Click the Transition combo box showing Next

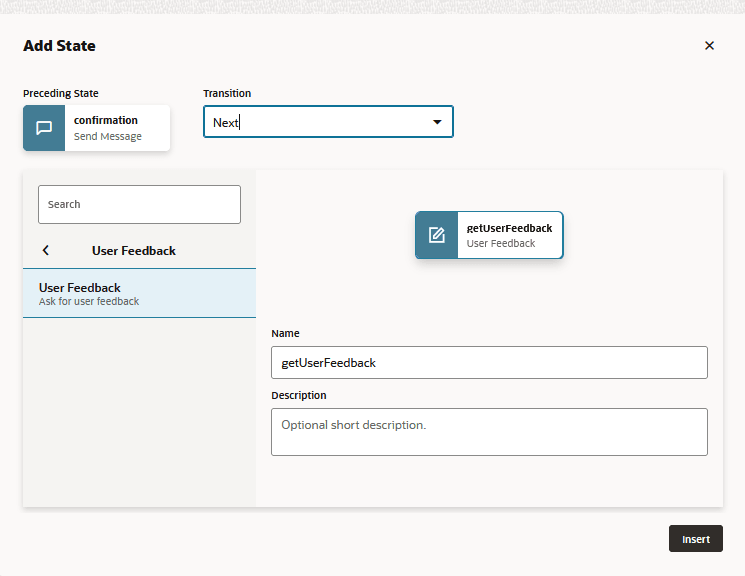click(x=328, y=122)
